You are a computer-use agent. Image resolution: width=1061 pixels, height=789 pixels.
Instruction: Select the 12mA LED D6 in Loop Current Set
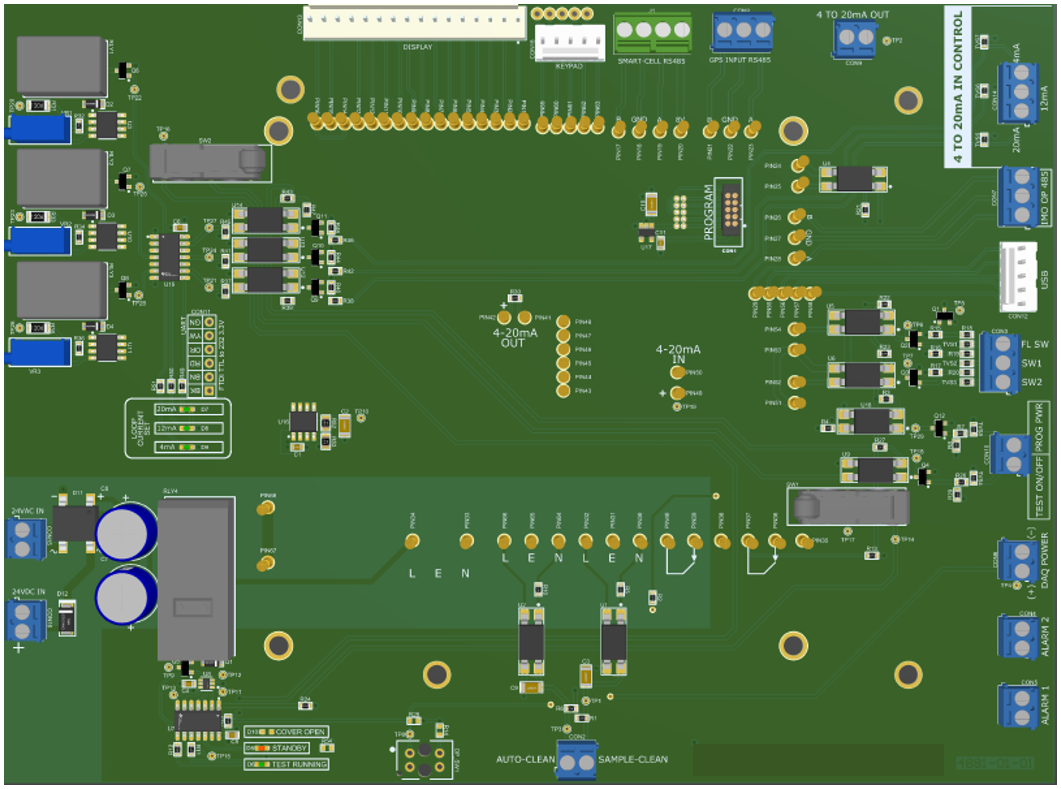187,428
